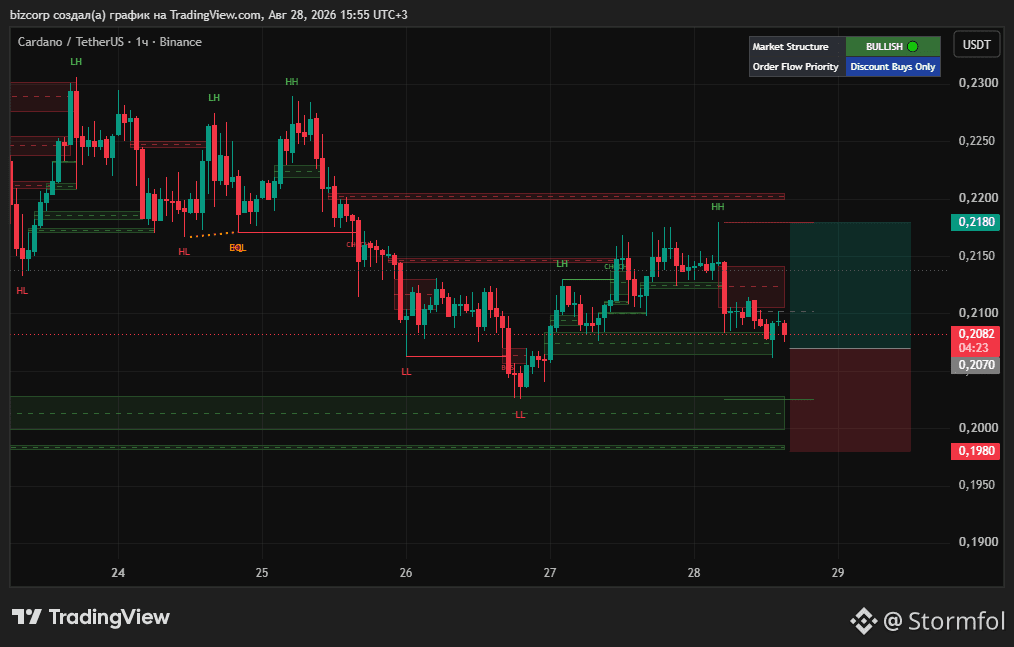Screen dimensions: 1014x647
Task: Click date 24 on the time axis
Action: [118, 573]
